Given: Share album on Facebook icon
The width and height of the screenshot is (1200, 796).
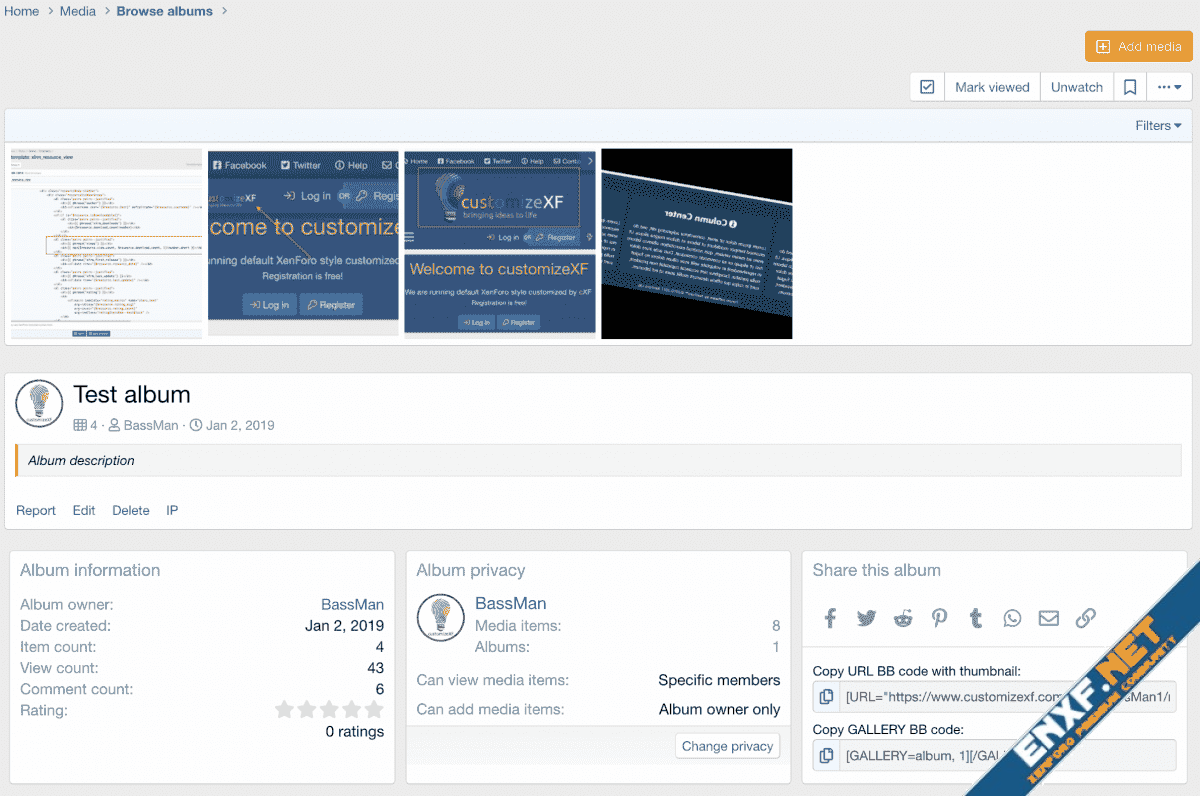Looking at the screenshot, I should coord(830,618).
